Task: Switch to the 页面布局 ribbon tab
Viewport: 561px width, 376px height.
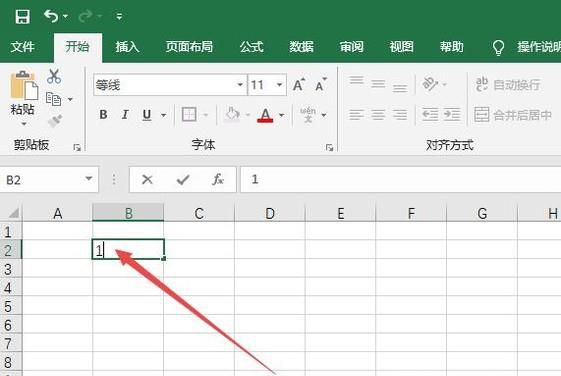Action: tap(189, 47)
